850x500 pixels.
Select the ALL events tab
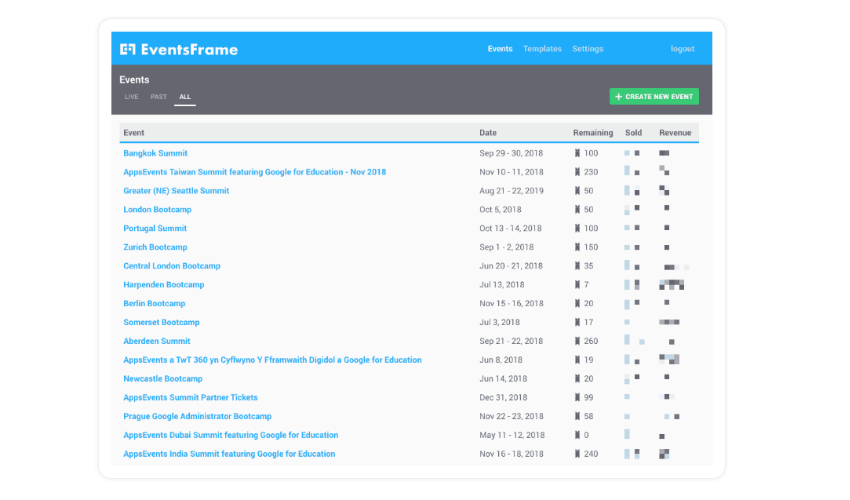pyautogui.click(x=185, y=97)
